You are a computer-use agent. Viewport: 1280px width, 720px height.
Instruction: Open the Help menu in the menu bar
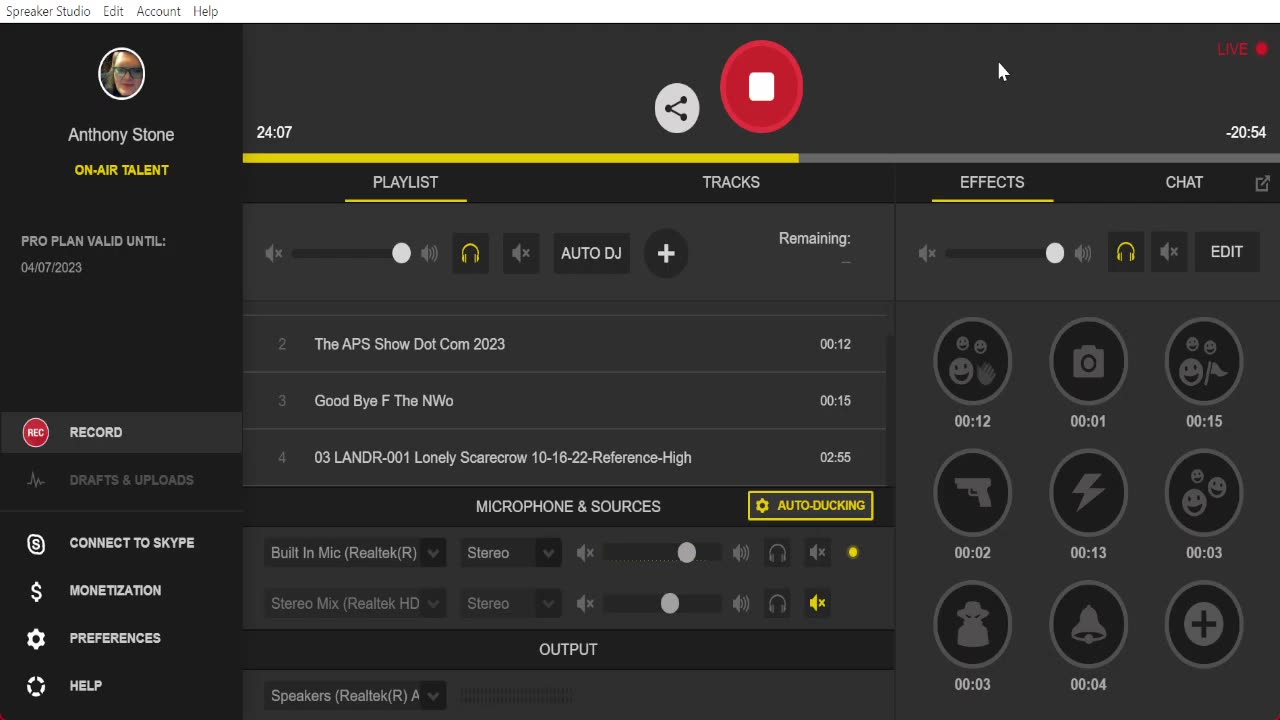pyautogui.click(x=205, y=11)
